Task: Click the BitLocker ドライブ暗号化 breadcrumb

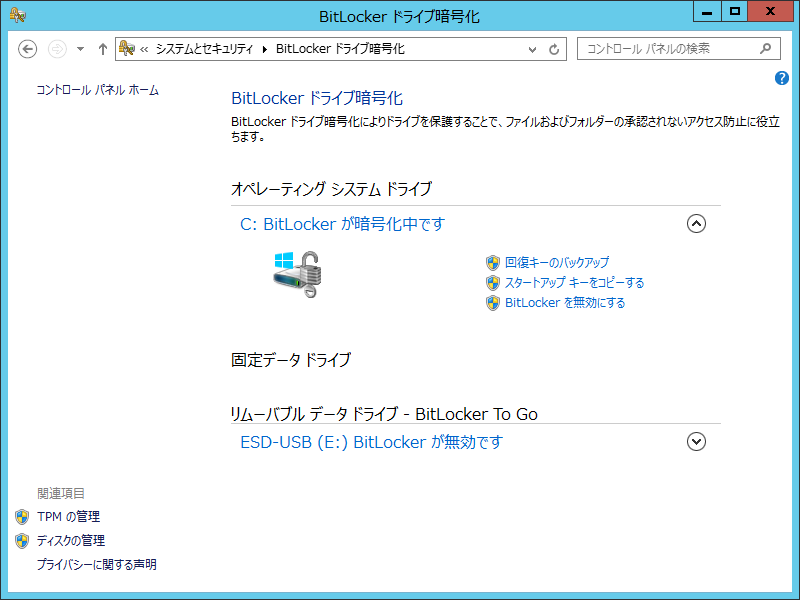Action: coord(340,49)
